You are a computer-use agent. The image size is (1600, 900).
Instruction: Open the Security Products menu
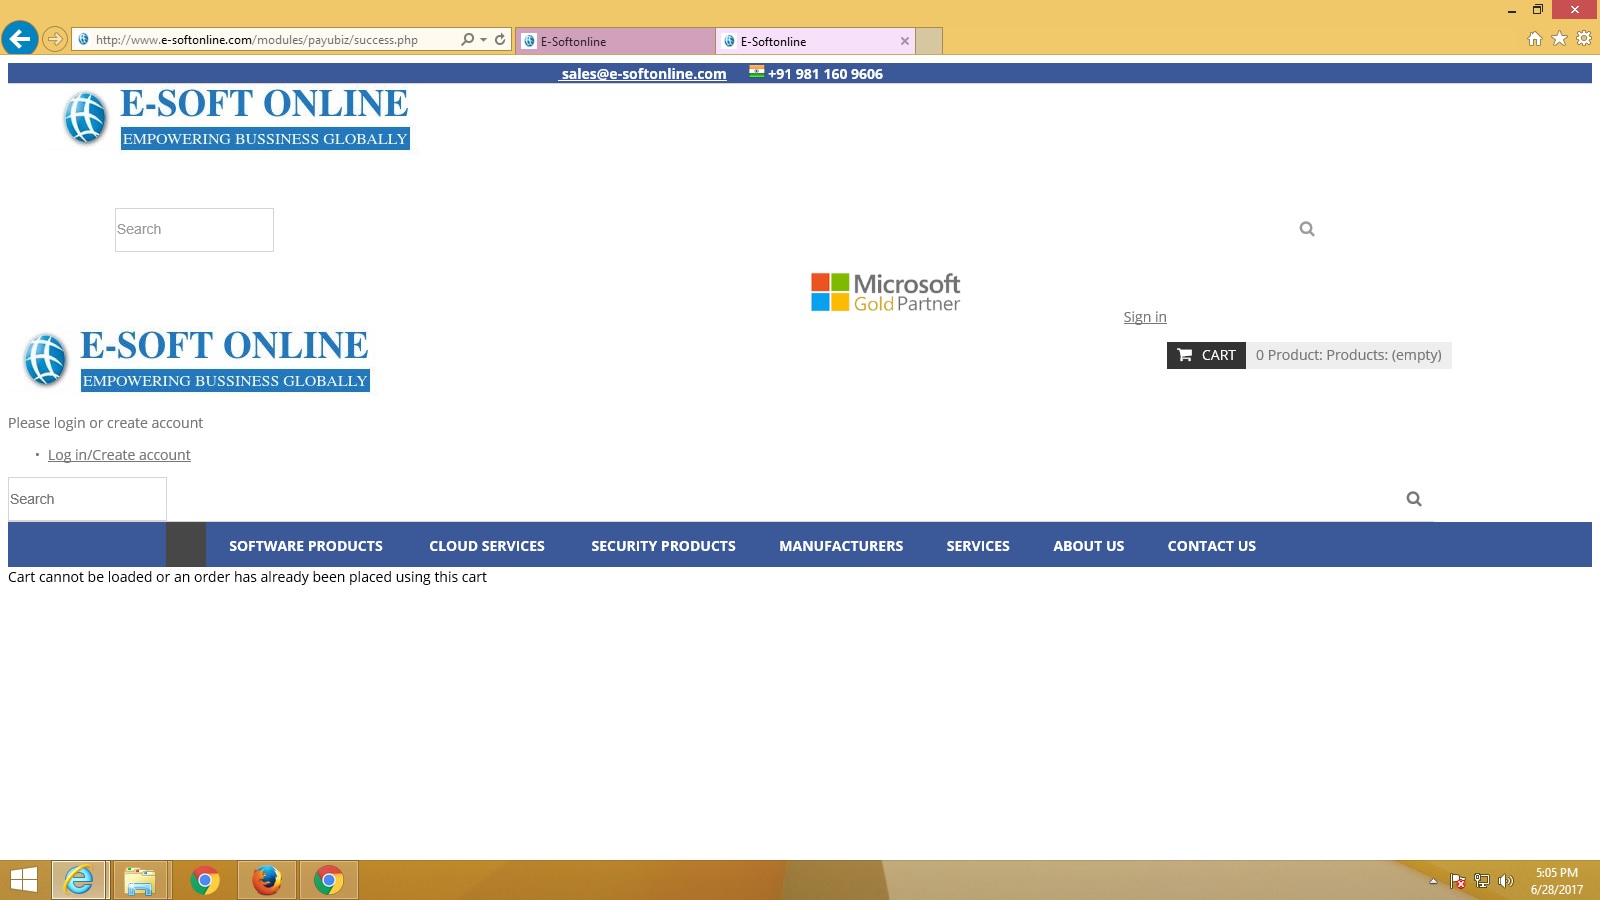pyautogui.click(x=663, y=546)
